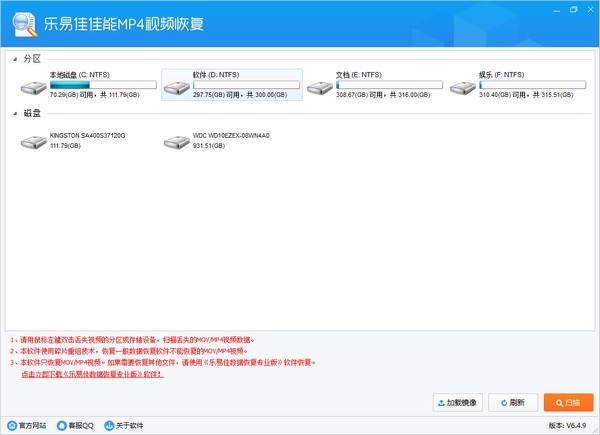Minimize the application window
The width and height of the screenshot is (600, 435).
pyautogui.click(x=556, y=10)
